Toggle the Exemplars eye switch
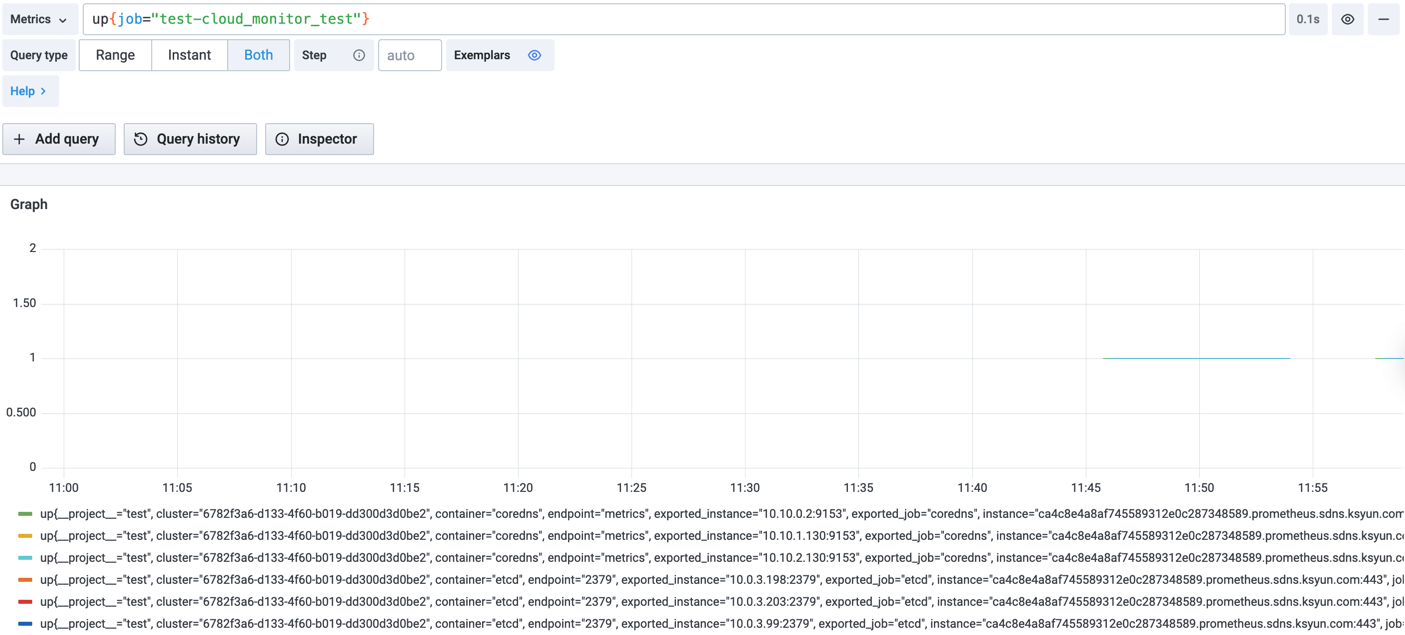This screenshot has height=635, width=1405. tap(535, 55)
